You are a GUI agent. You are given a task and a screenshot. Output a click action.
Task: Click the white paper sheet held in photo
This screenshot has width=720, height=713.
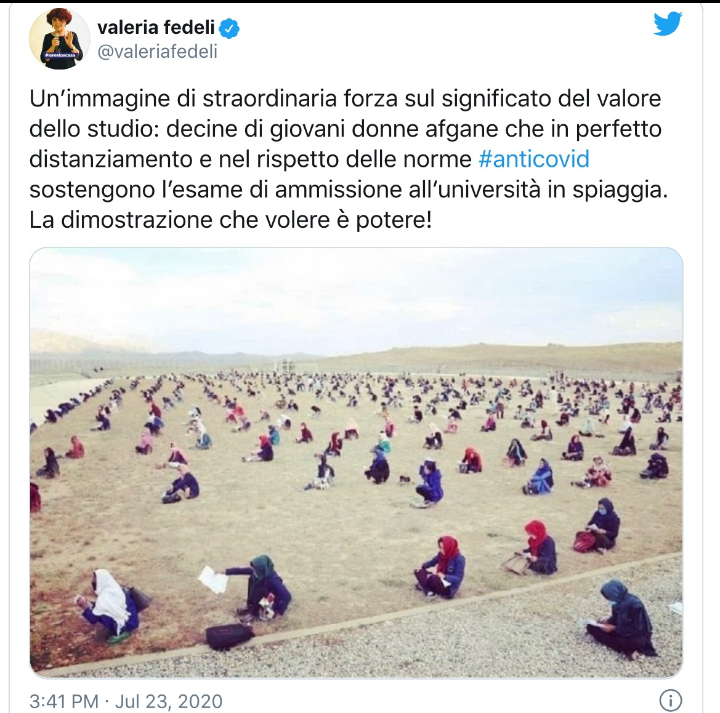coord(213,579)
